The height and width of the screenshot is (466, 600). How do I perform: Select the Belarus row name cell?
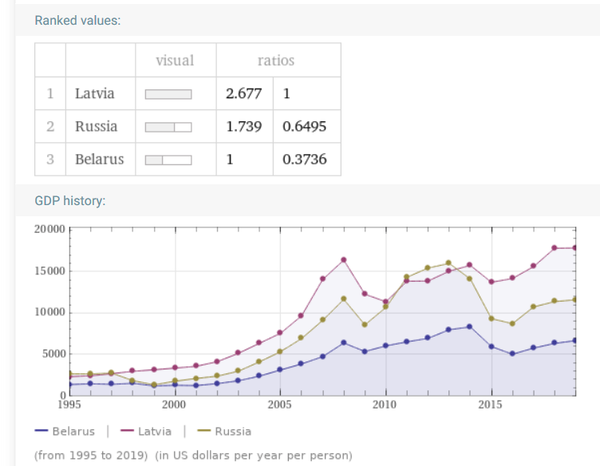pos(100,160)
